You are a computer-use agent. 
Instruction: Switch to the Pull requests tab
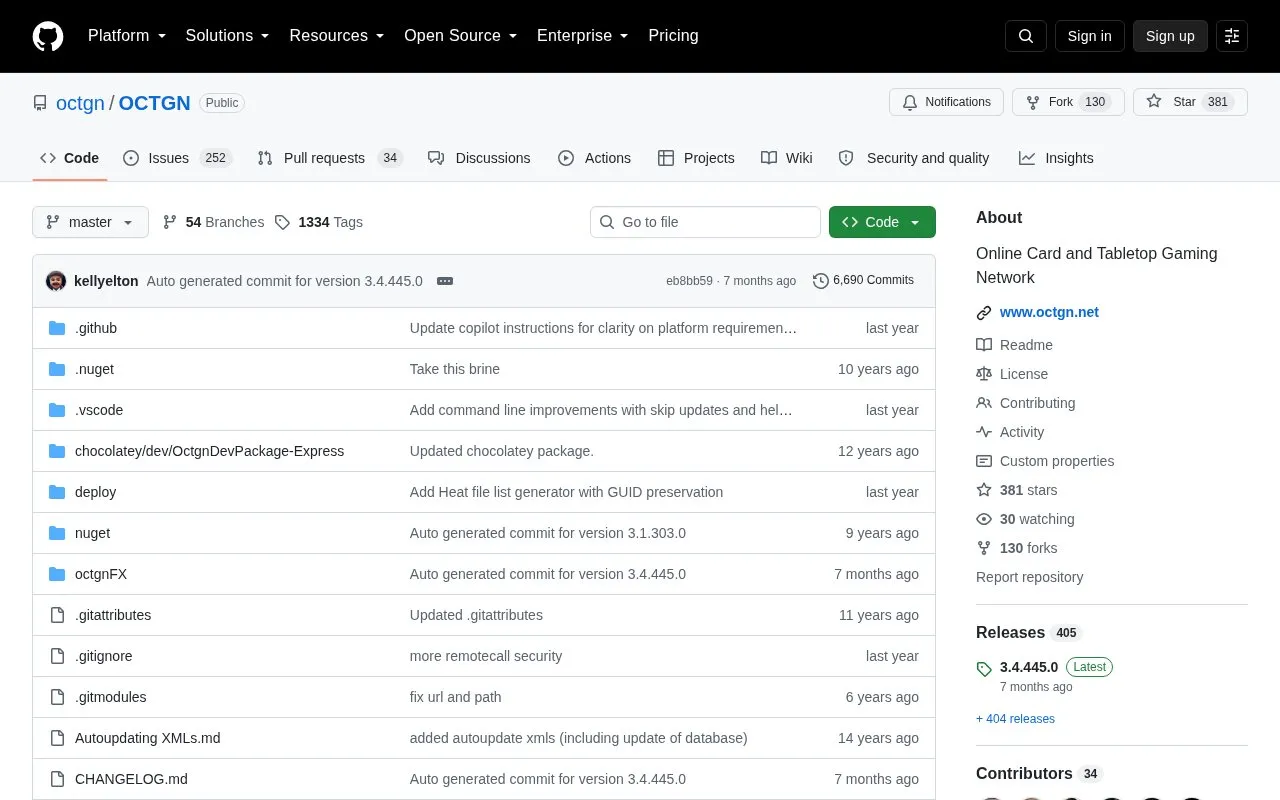click(x=330, y=158)
